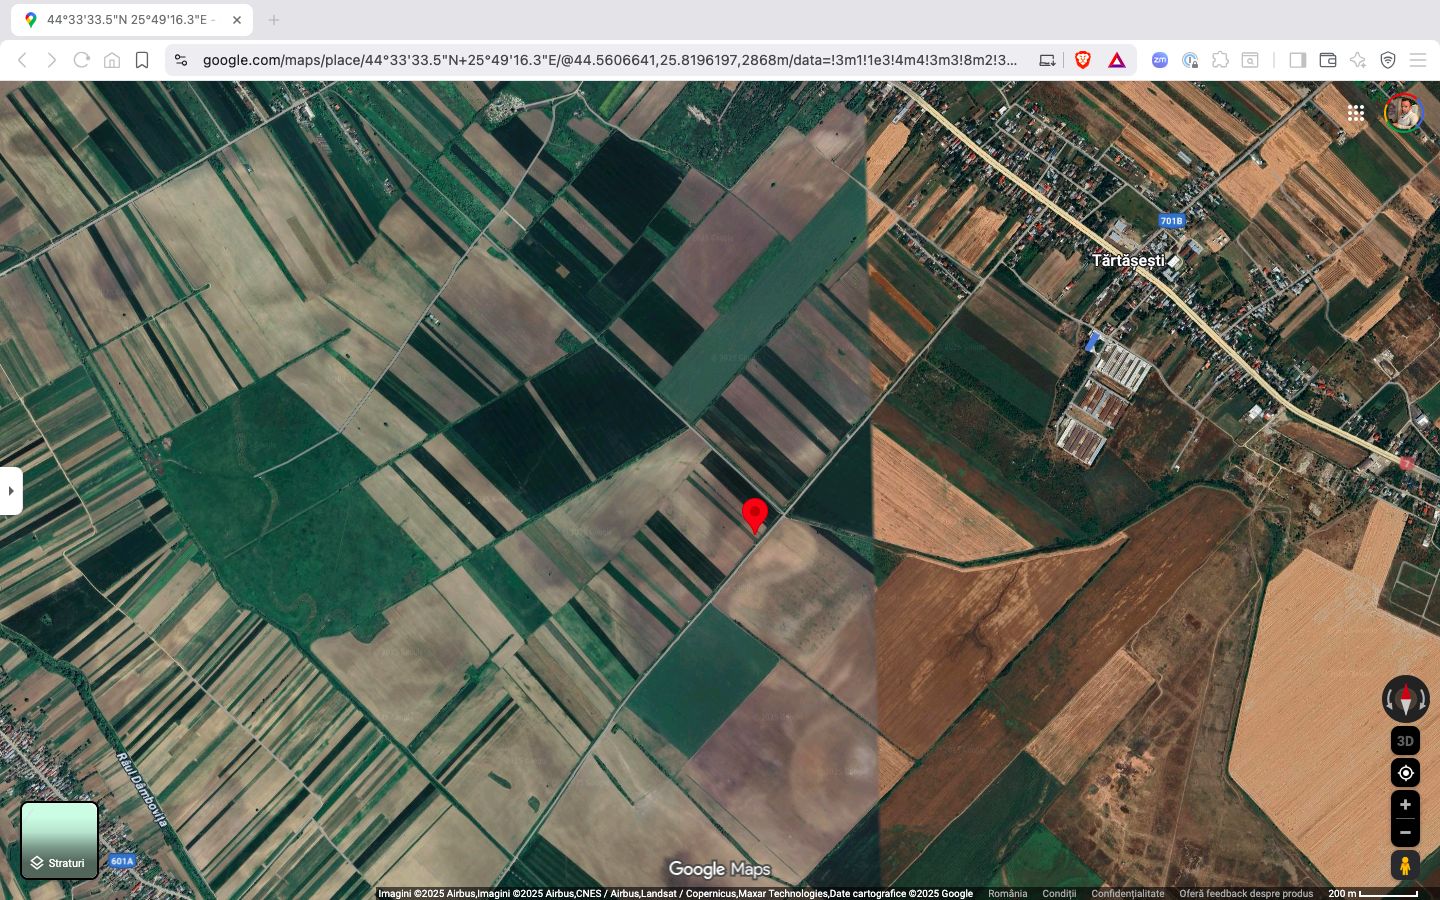The image size is (1440, 900).
Task: Open the Confidențialitate link
Action: click(x=1128, y=894)
